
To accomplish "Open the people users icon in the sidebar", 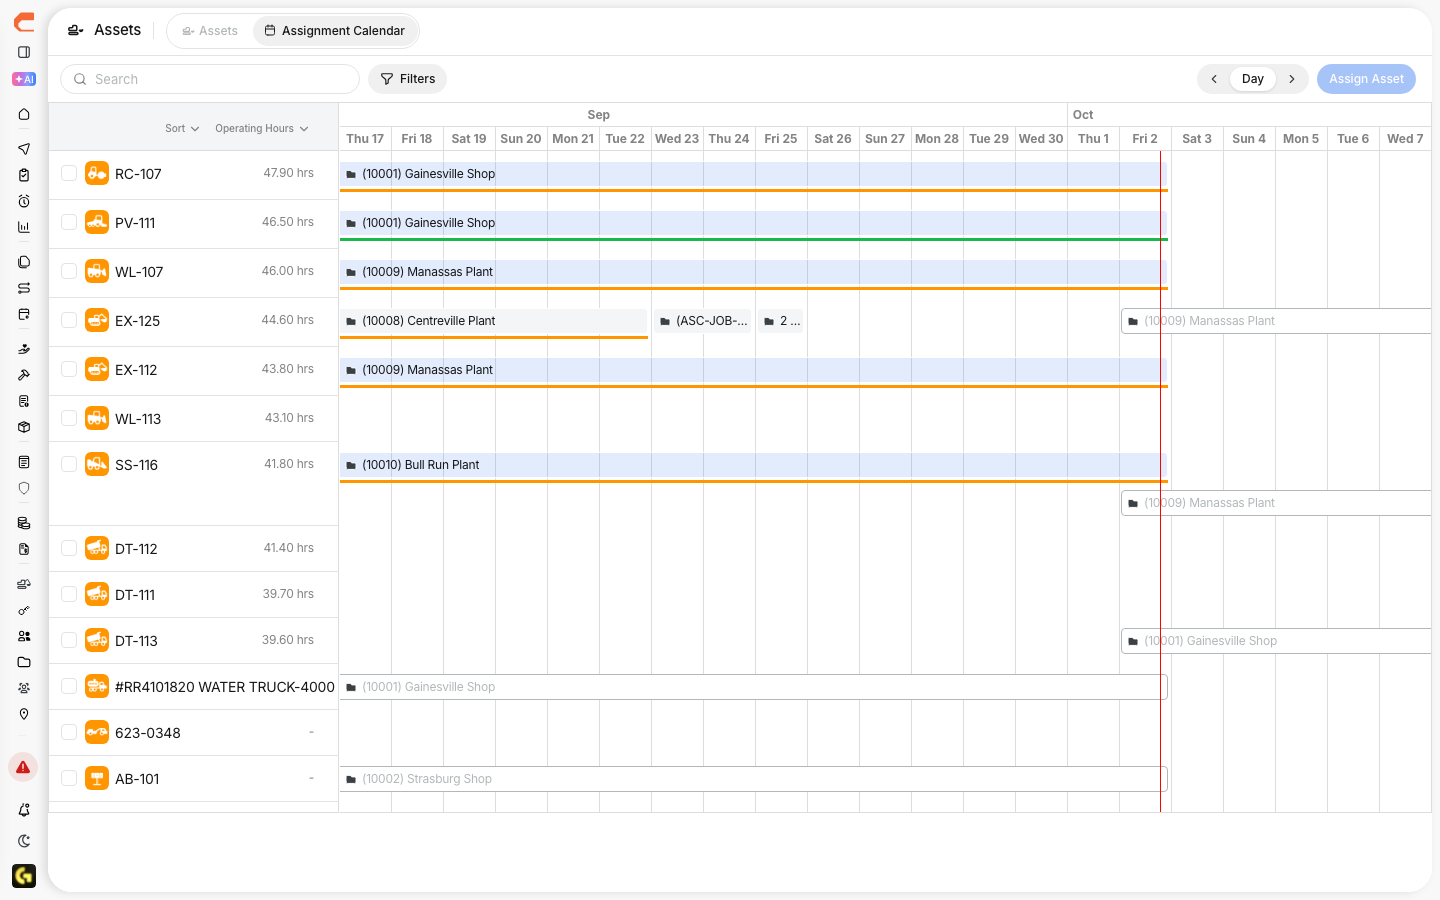I will point(24,636).
